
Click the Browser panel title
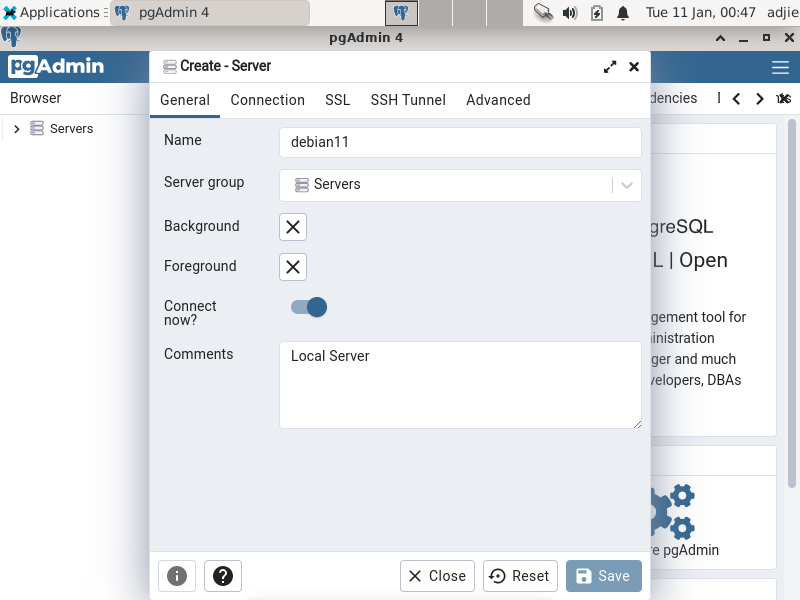[x=36, y=98]
